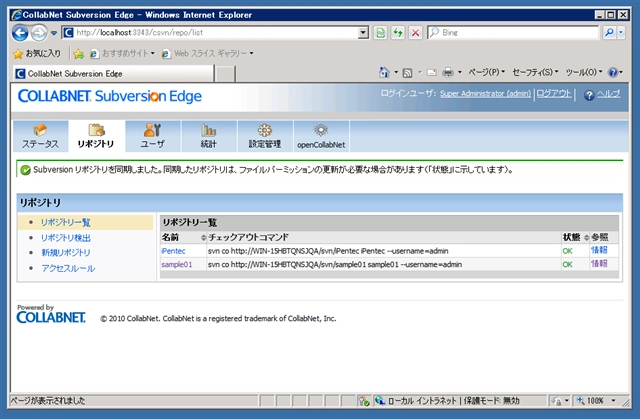Select the リポジトリ repository tab
640x419 pixels.
point(96,136)
